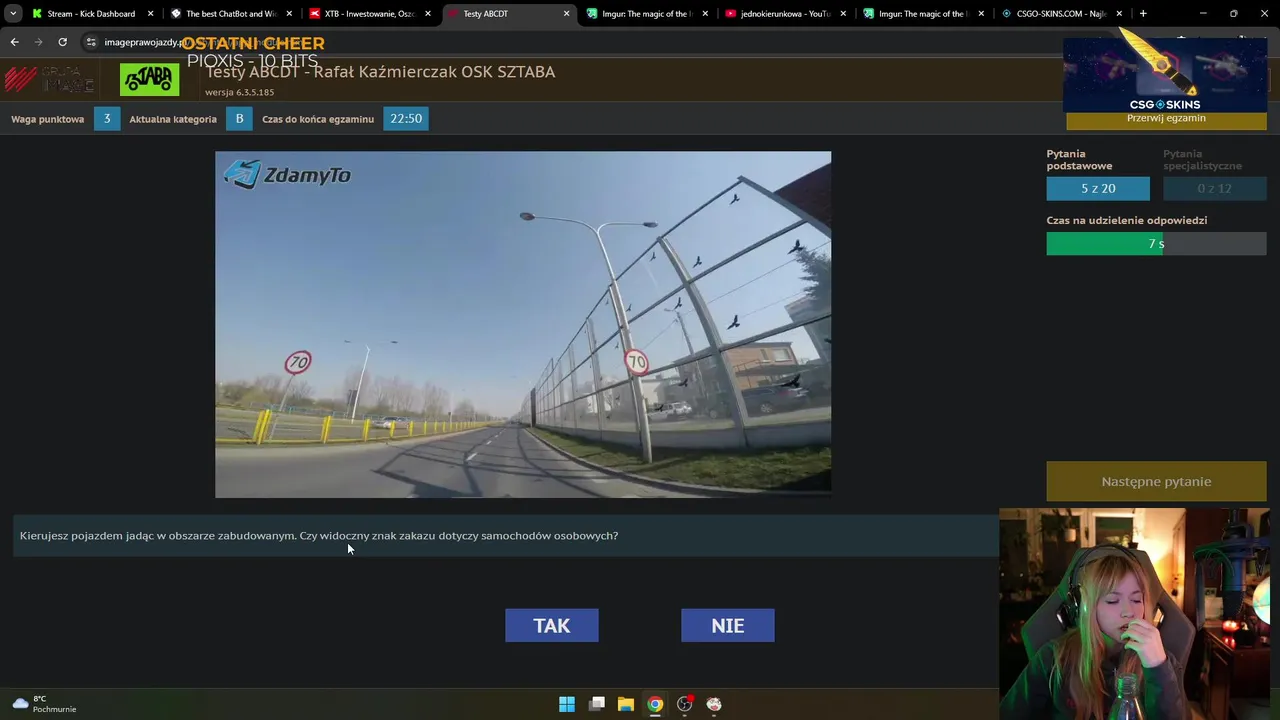Image resolution: width=1280 pixels, height=720 pixels.
Task: Click the Aktualna kategoria value B
Action: [239, 118]
